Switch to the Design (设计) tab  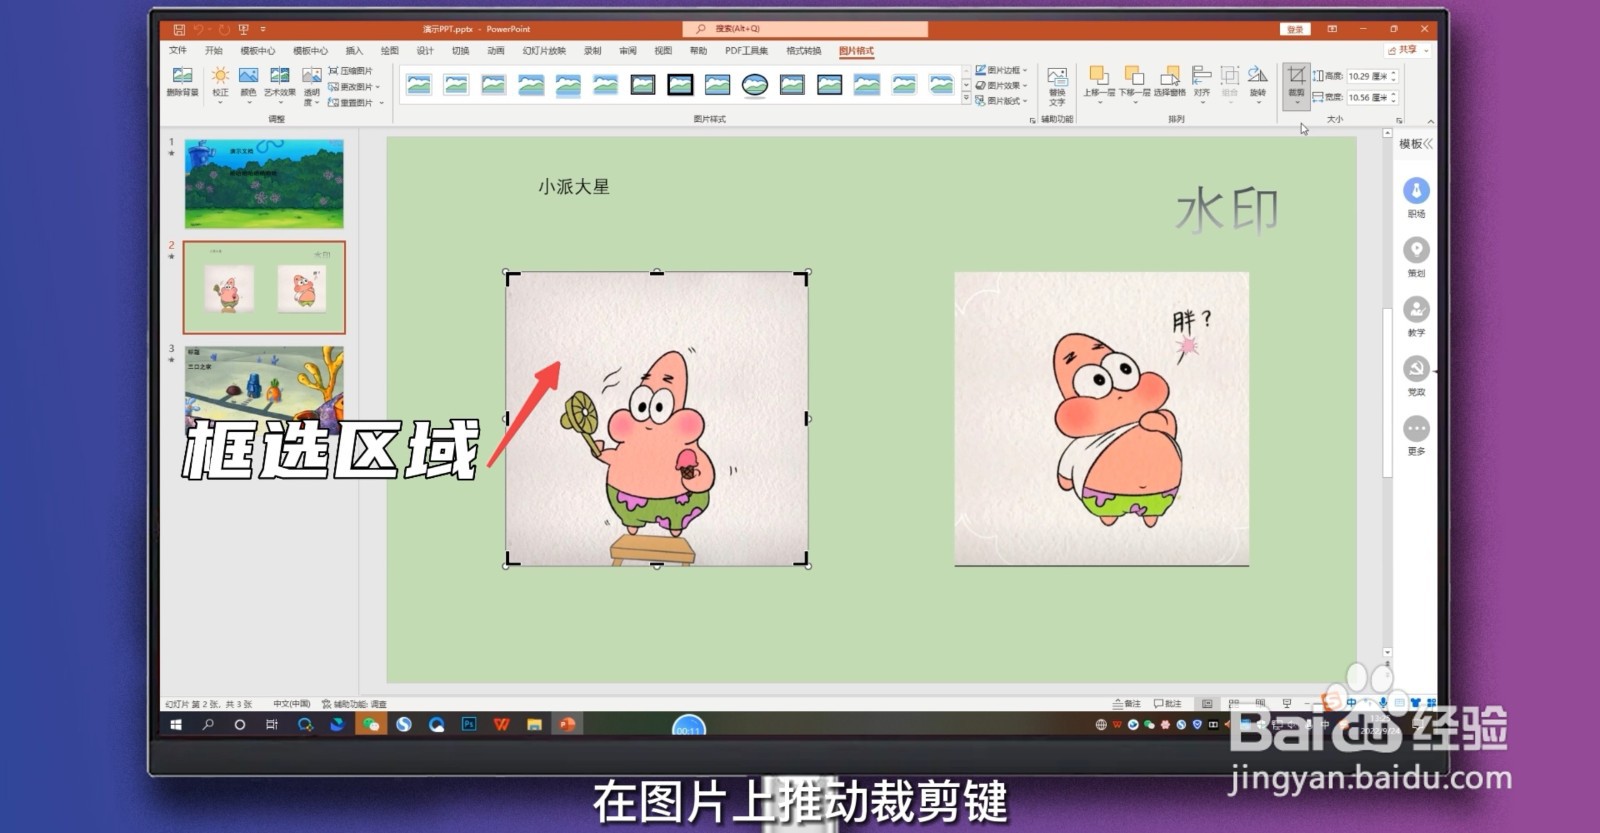point(425,50)
